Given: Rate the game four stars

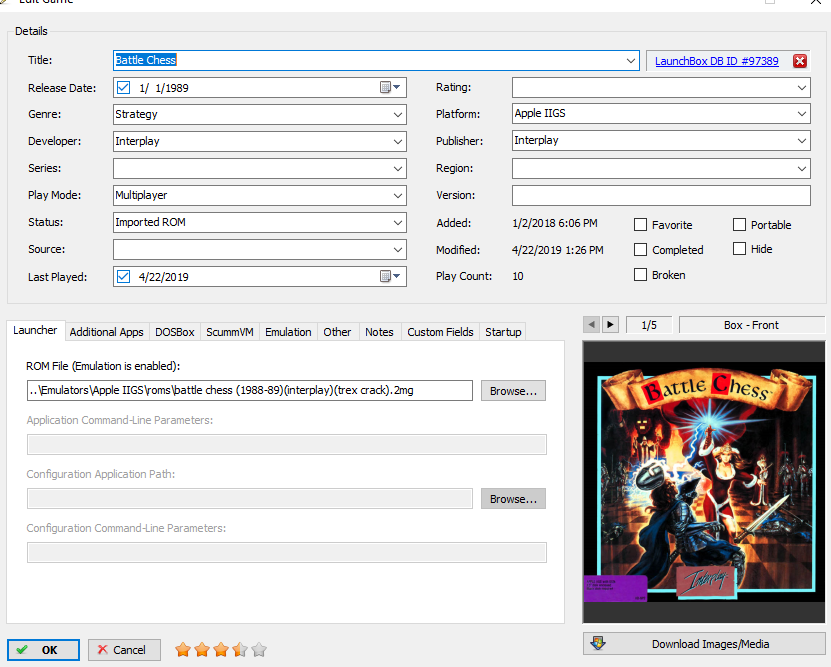Looking at the screenshot, I should click(240, 650).
